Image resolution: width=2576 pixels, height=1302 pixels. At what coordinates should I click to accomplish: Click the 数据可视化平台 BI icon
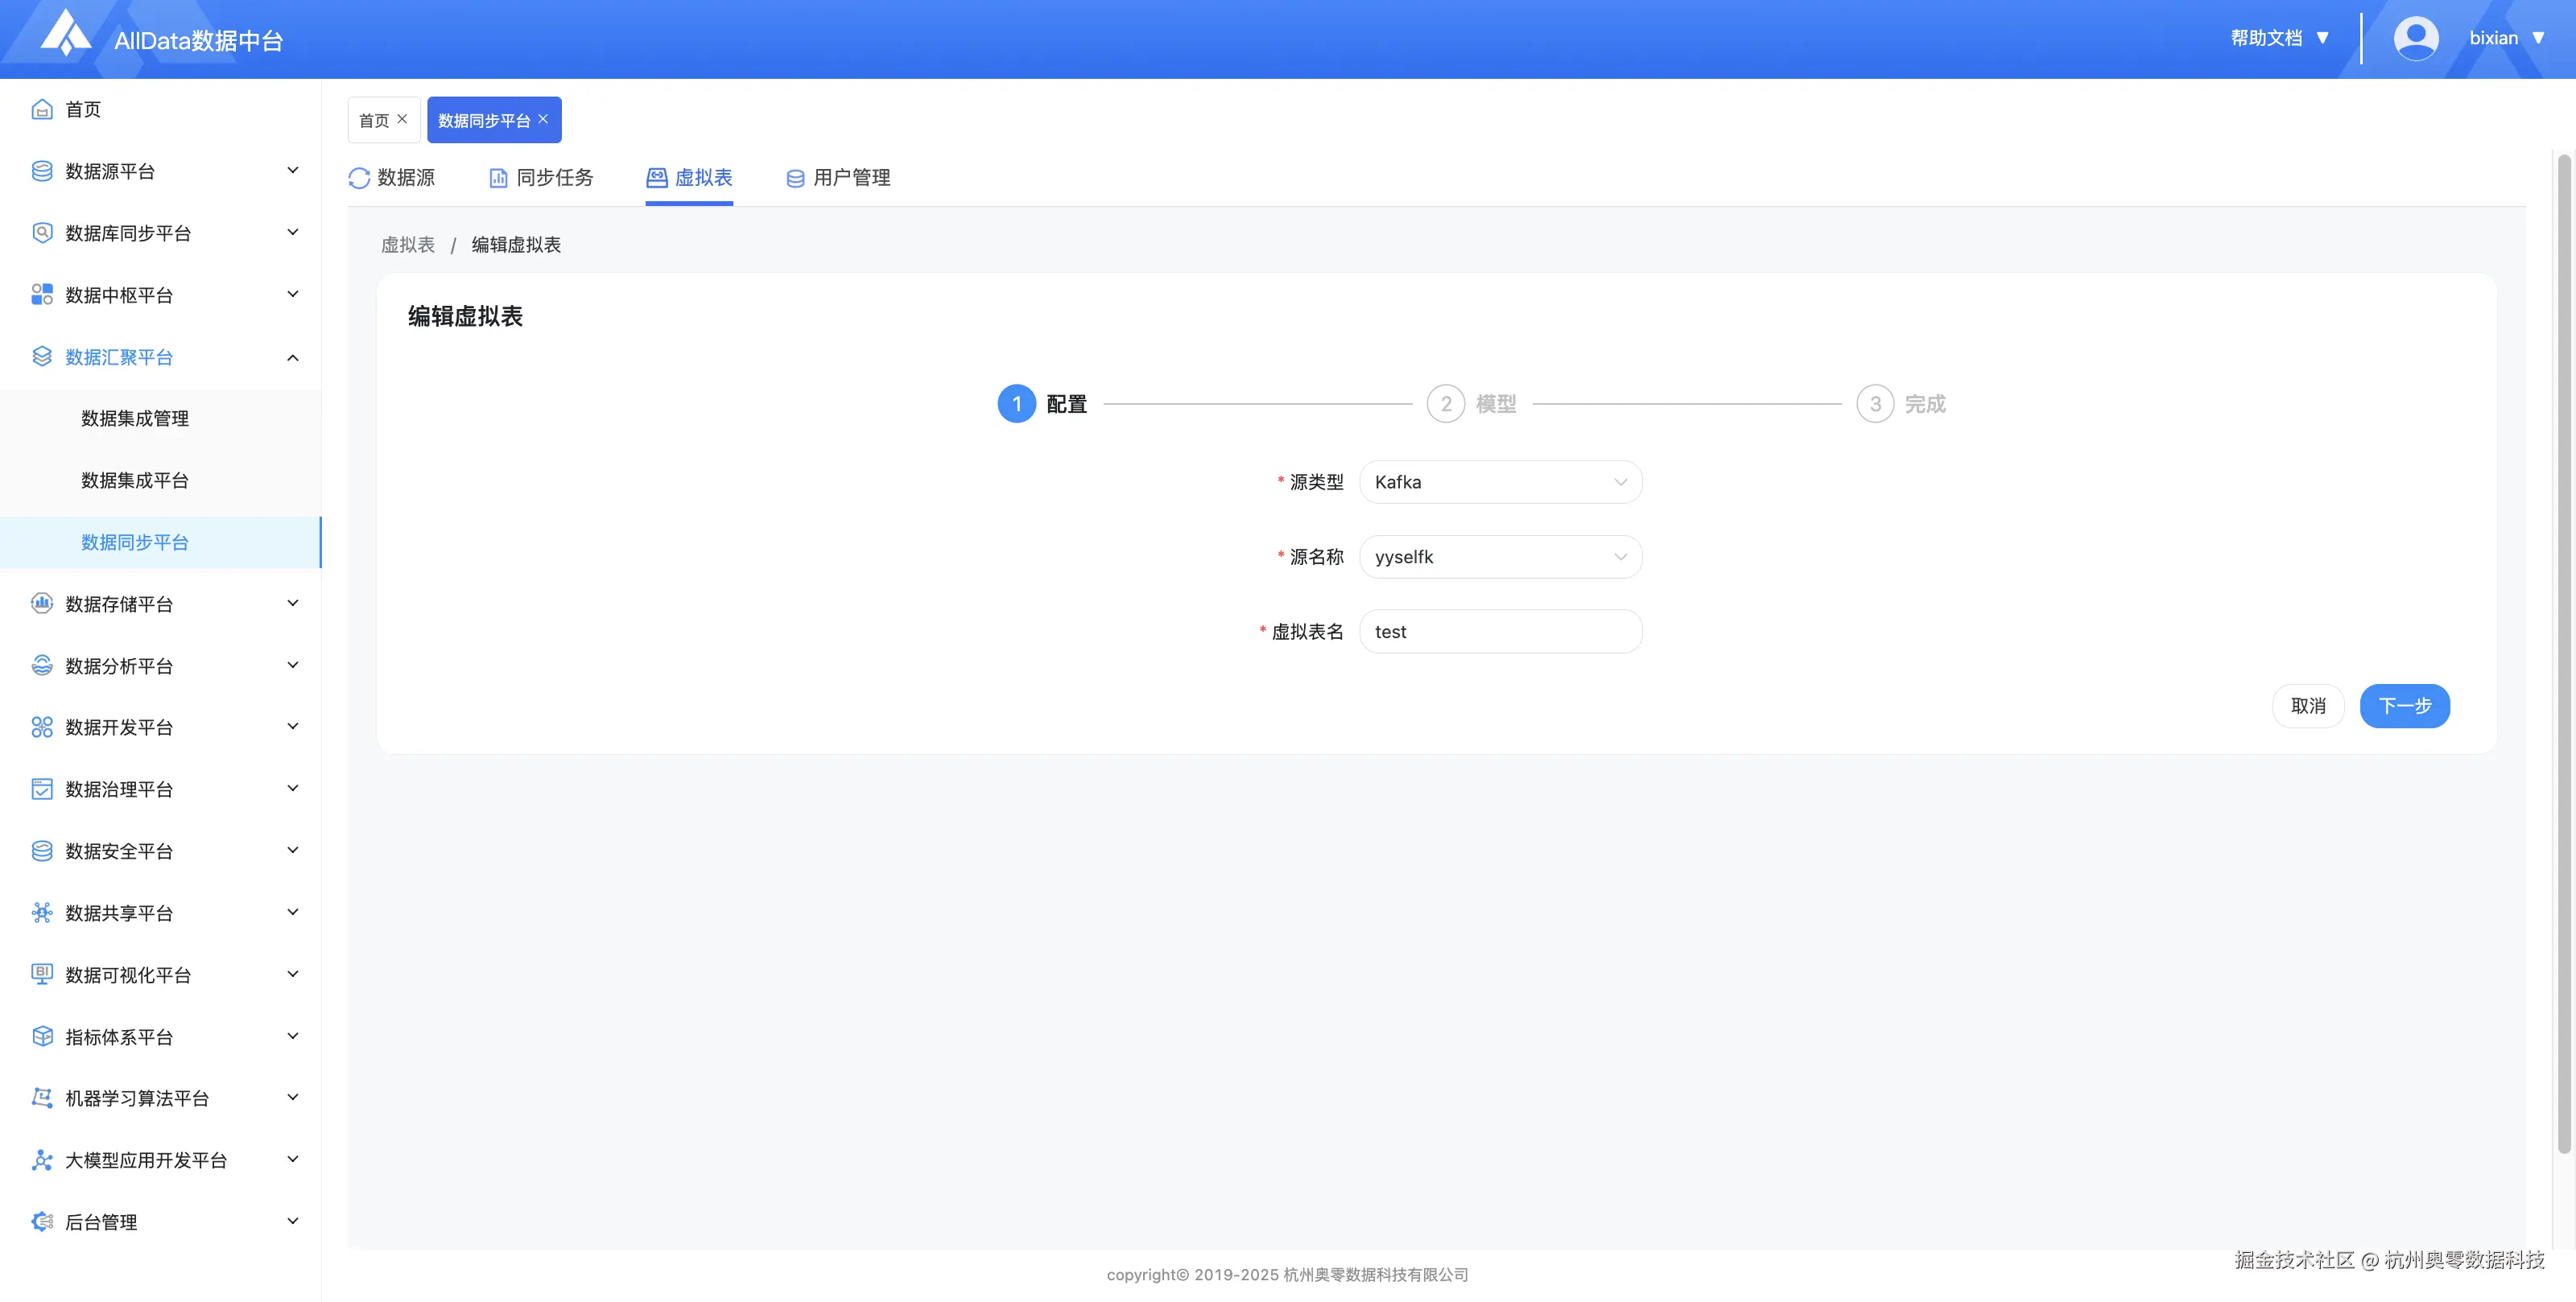click(42, 974)
